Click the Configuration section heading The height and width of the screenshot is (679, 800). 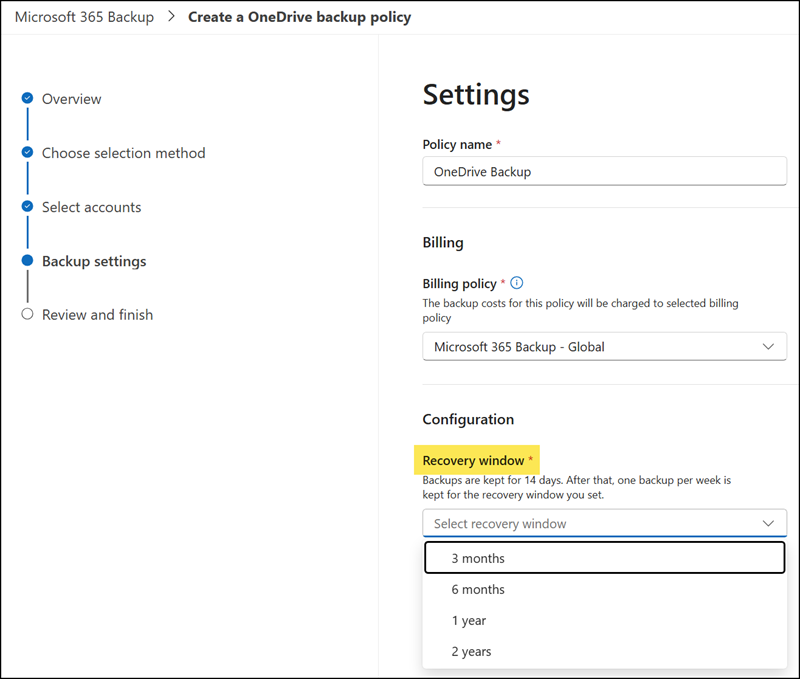tap(468, 419)
